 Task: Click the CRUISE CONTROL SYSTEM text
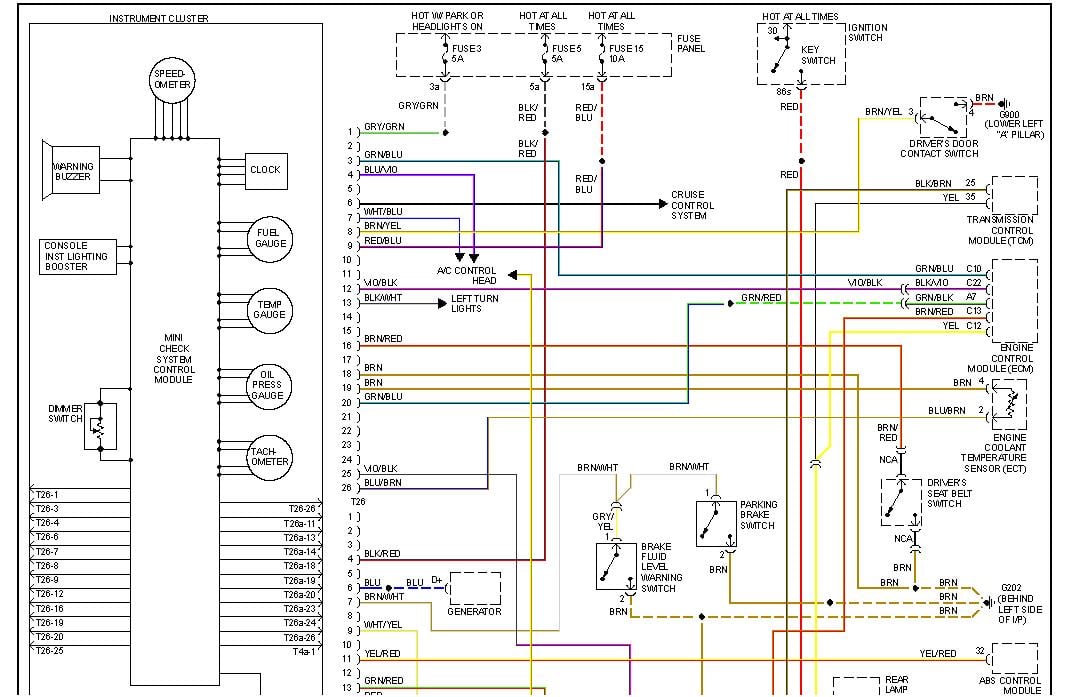click(692, 205)
